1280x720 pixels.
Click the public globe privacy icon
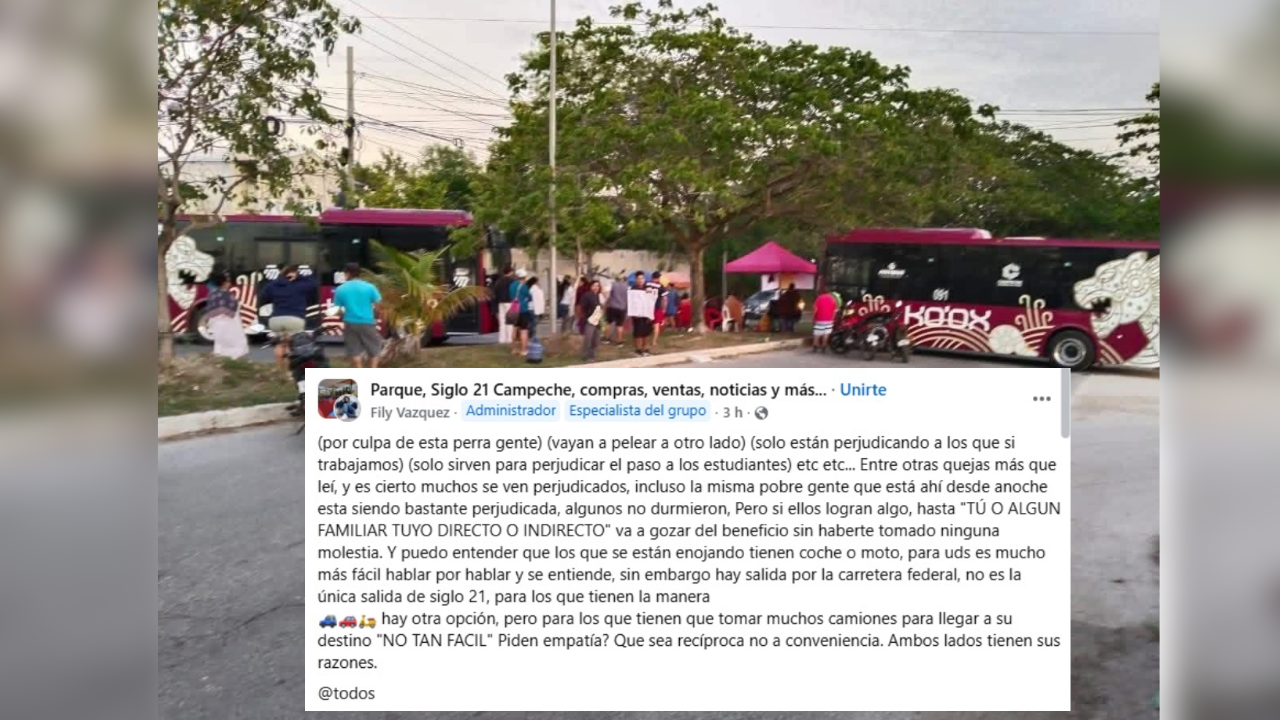point(762,413)
